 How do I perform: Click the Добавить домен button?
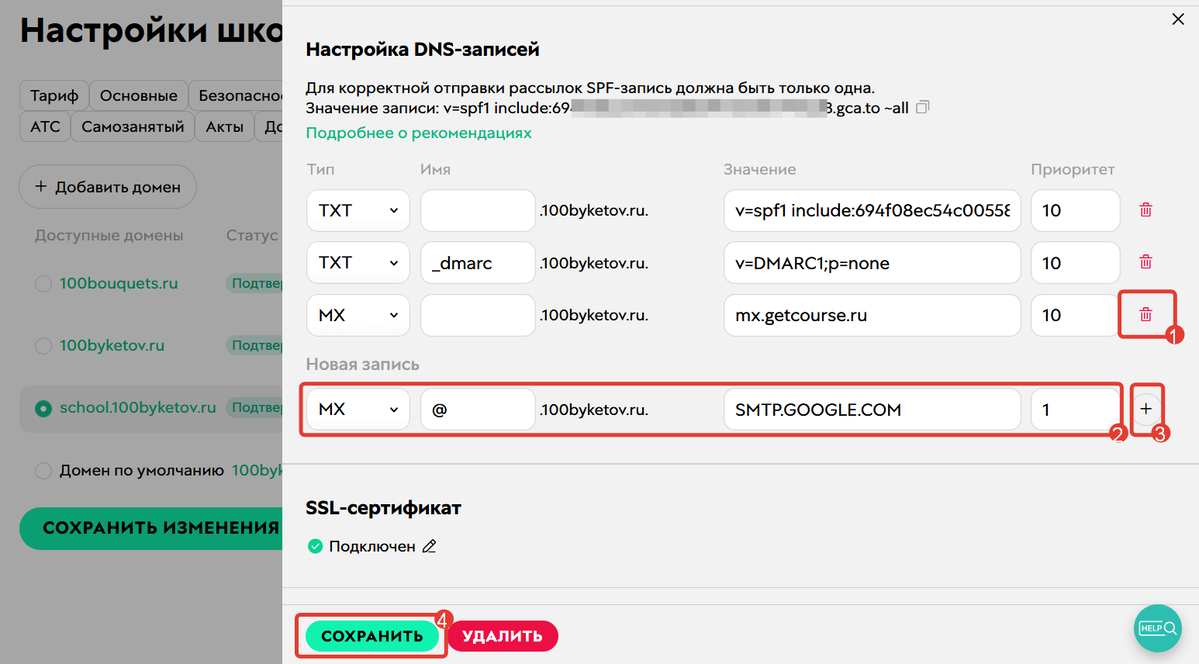point(108,187)
